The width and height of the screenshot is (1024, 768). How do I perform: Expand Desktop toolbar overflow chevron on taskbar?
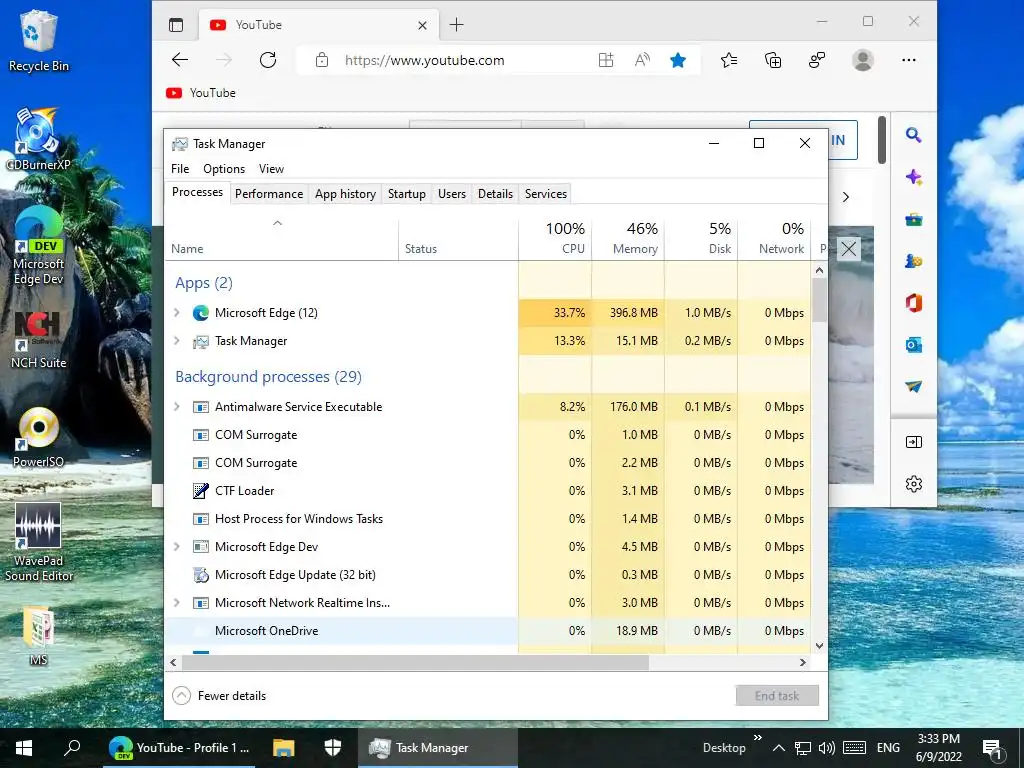point(758,738)
